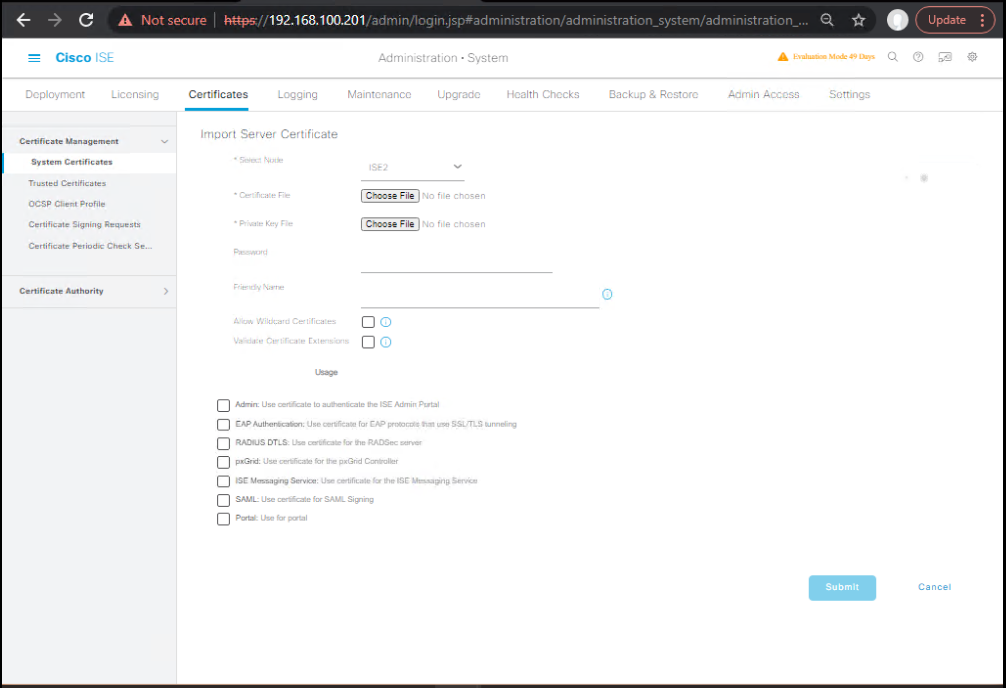
Task: Switch to the Upgrade tab
Action: point(459,94)
